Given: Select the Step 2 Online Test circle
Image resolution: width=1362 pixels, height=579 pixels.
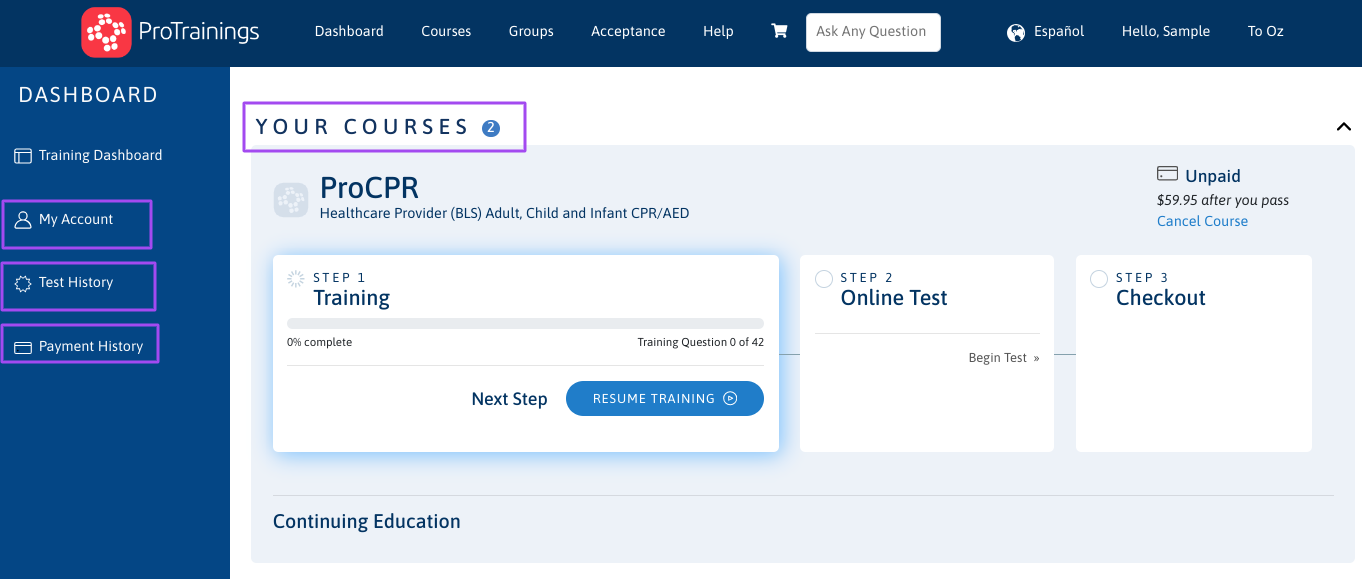Looking at the screenshot, I should [x=824, y=279].
